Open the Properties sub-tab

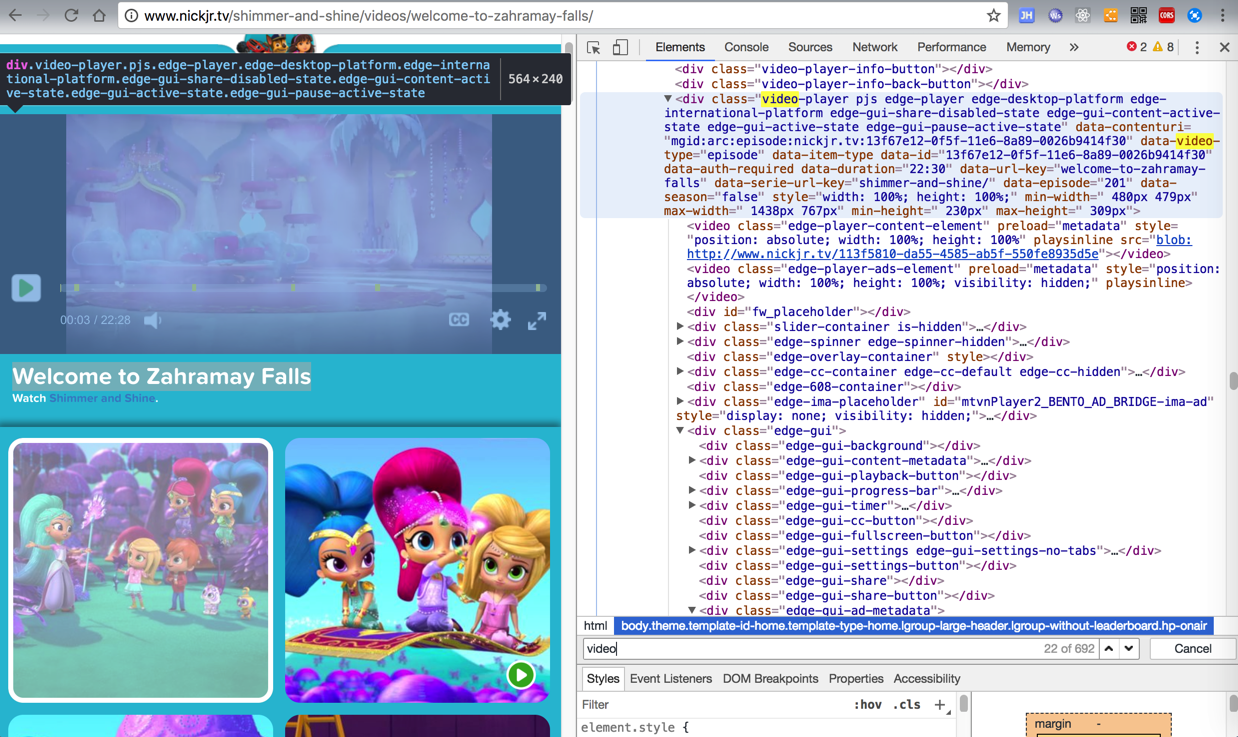coord(856,679)
